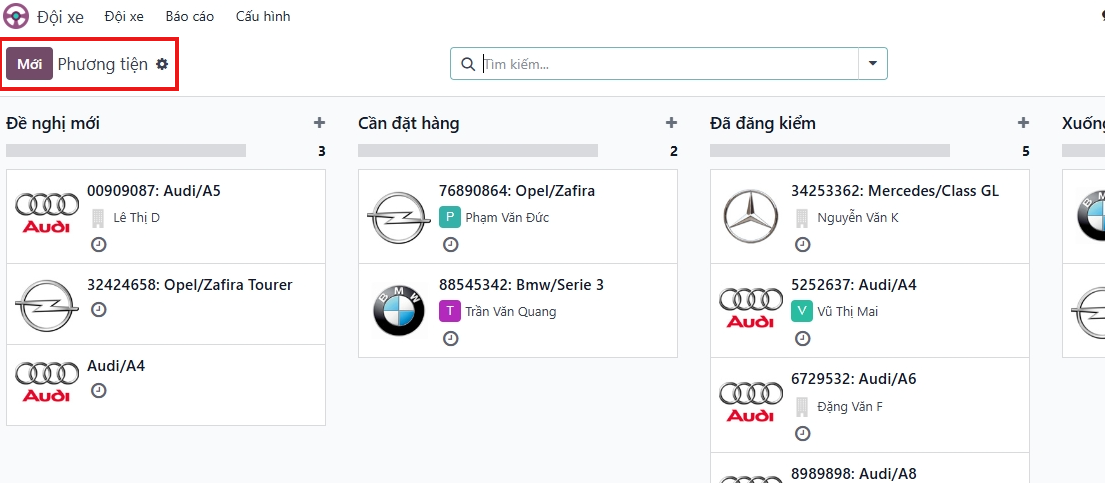Open card 5252637: Audi/A4
Image resolution: width=1105 pixels, height=483 pixels.
coord(870,310)
